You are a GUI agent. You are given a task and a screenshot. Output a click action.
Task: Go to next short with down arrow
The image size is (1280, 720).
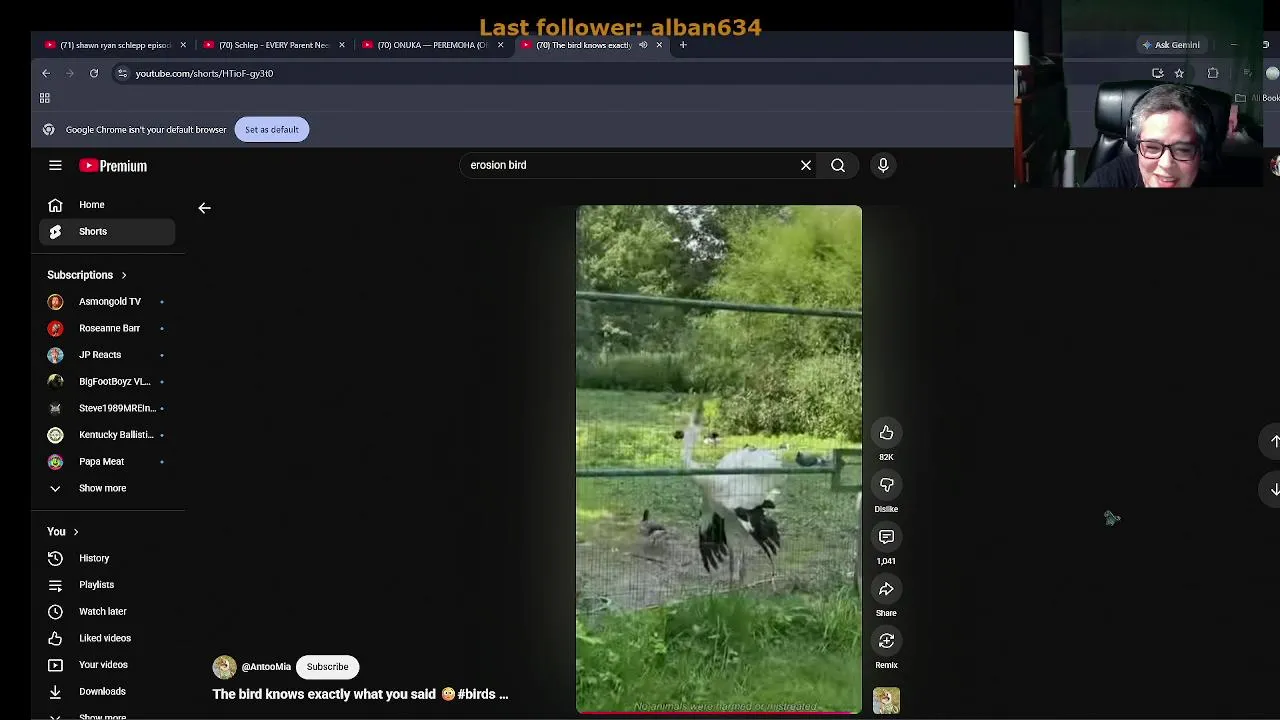tap(1274, 489)
